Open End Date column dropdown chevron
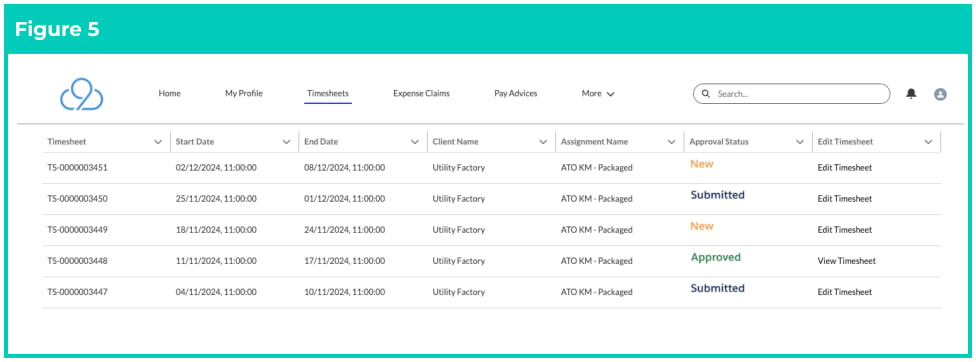The image size is (976, 362). pyautogui.click(x=415, y=142)
